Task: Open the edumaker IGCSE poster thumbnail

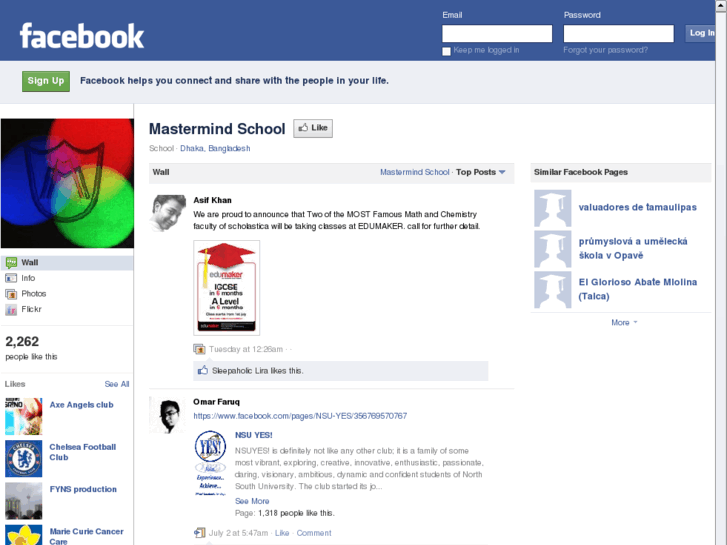Action: click(x=227, y=288)
